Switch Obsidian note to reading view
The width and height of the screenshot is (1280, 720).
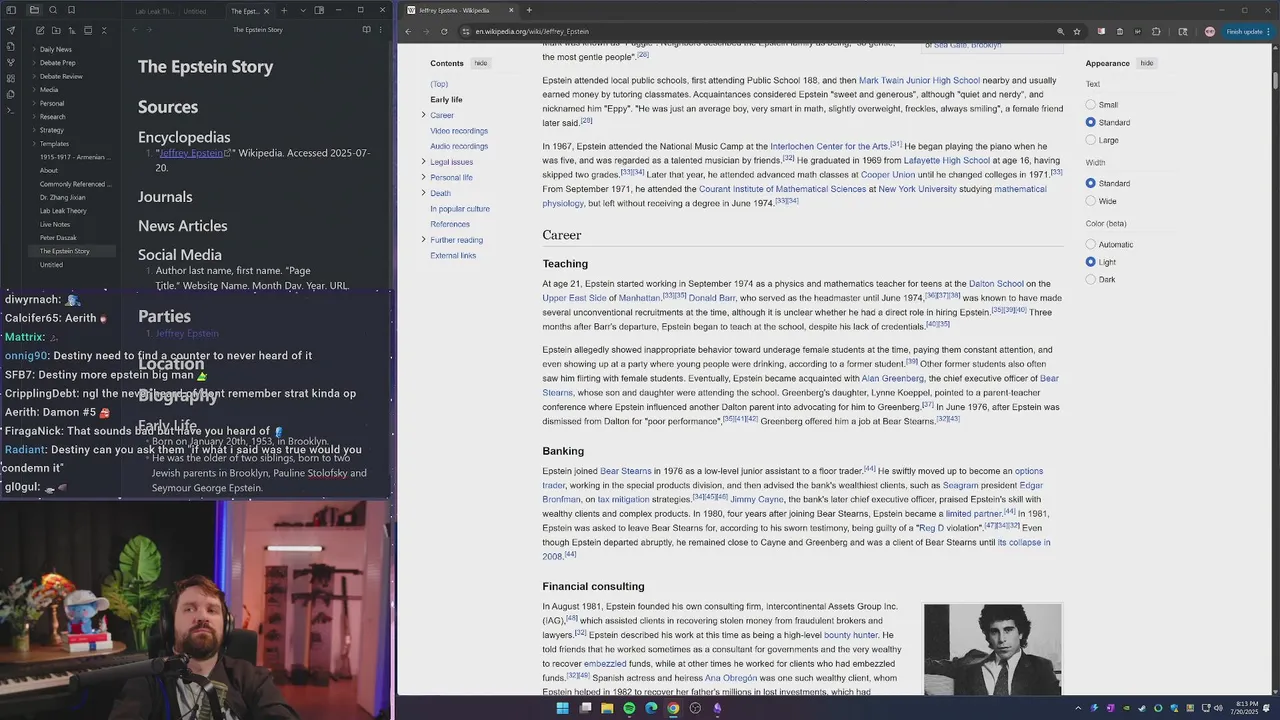(366, 30)
